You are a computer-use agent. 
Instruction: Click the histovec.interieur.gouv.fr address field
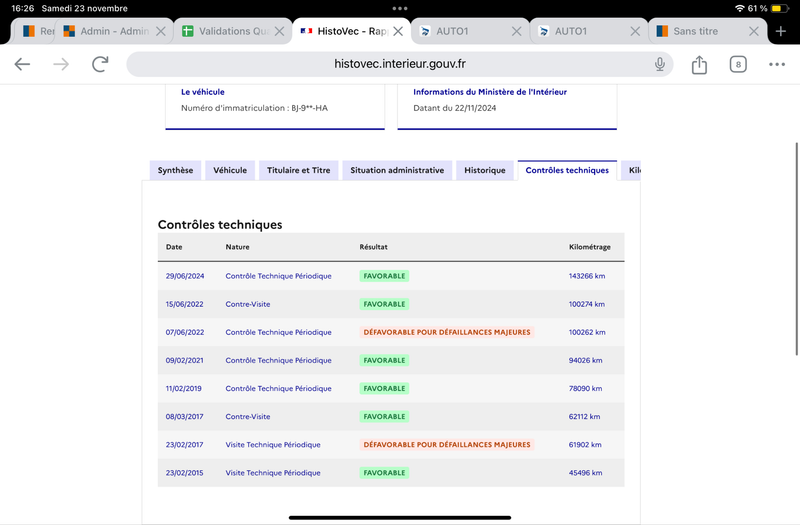(399, 64)
